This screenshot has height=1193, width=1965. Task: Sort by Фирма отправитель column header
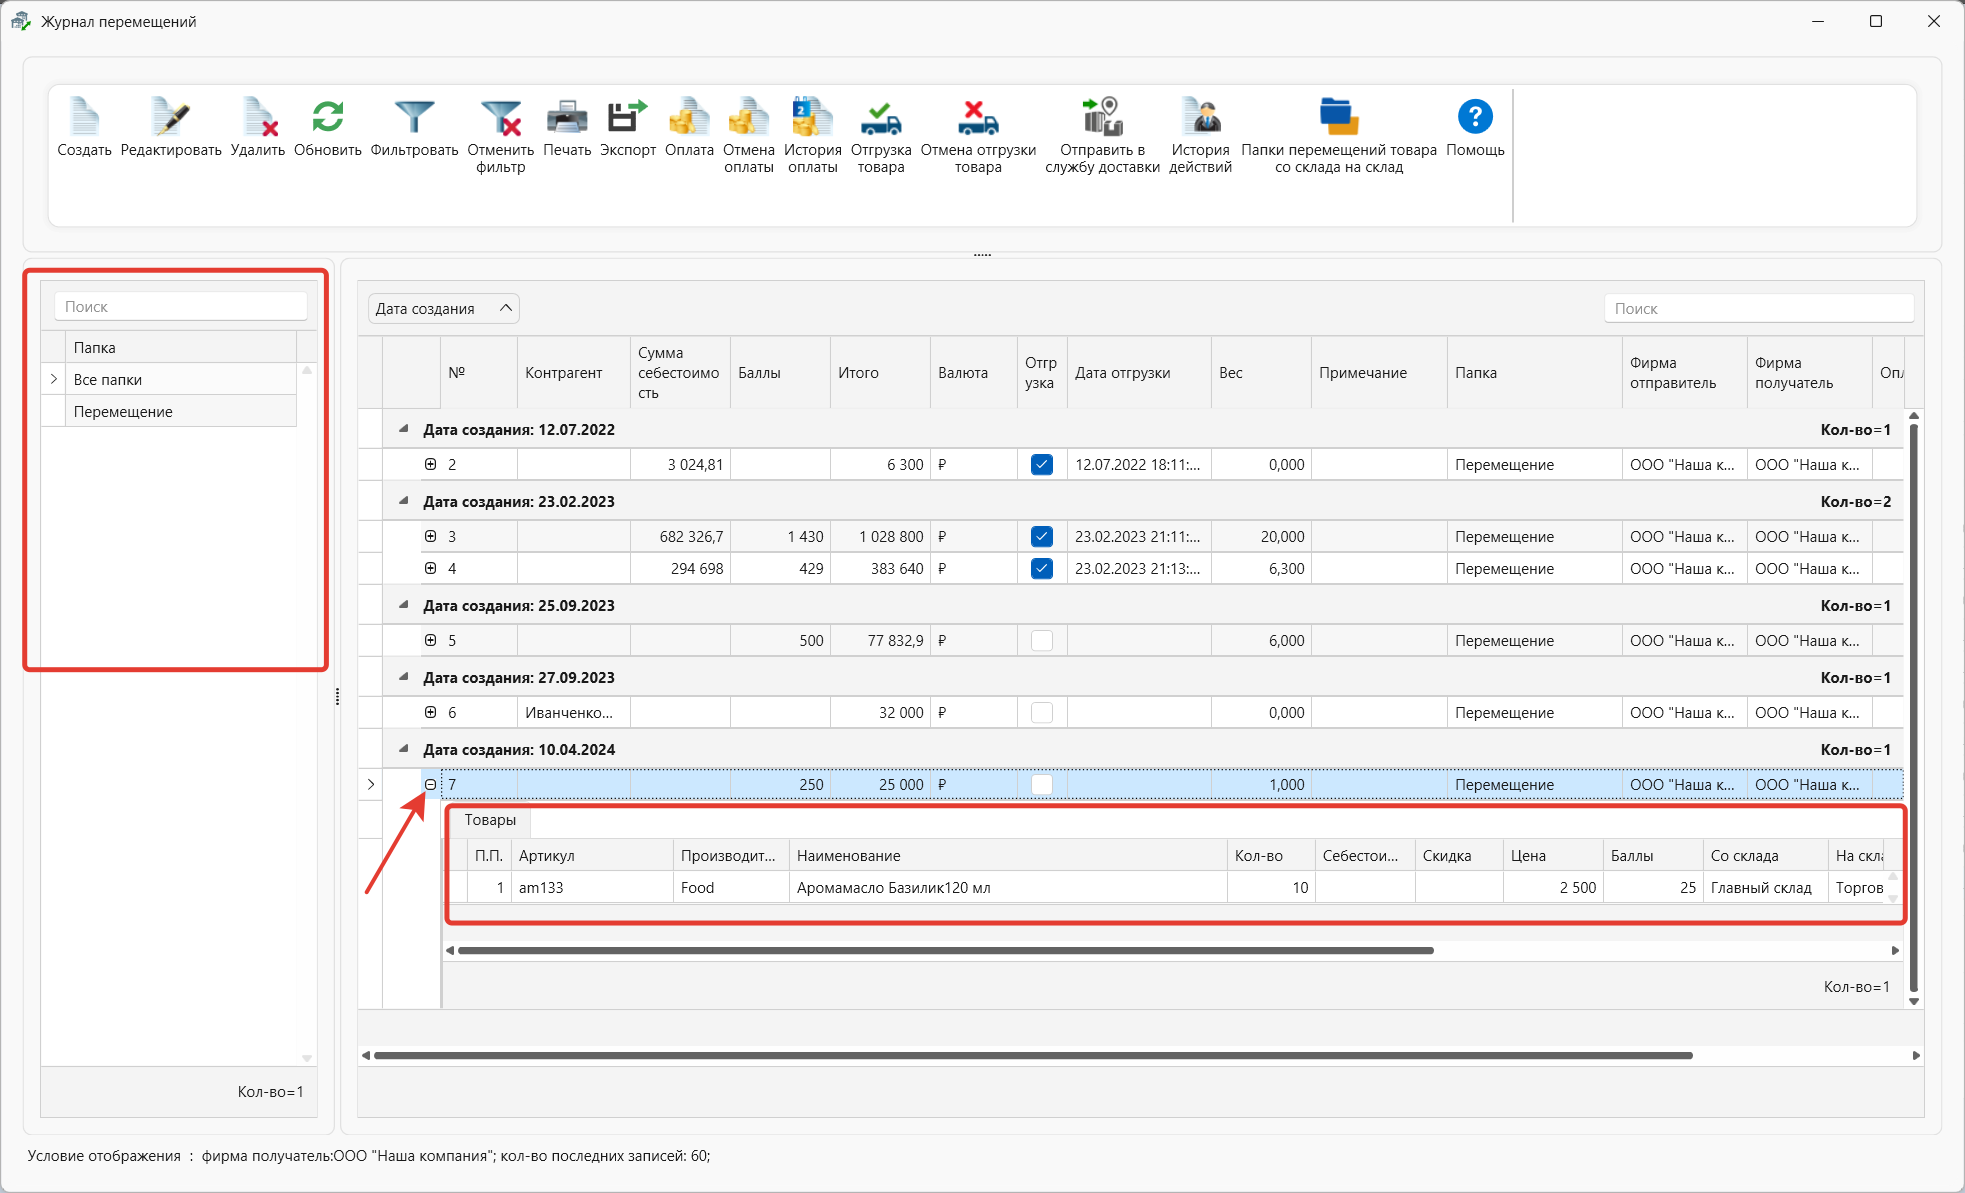coord(1684,372)
